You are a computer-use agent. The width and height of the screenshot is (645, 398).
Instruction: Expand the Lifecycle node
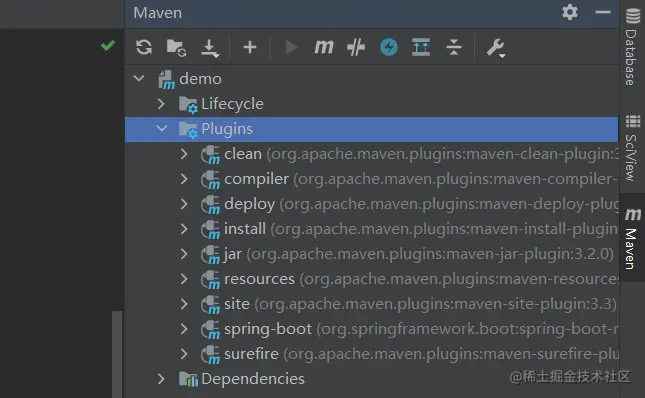click(x=161, y=104)
